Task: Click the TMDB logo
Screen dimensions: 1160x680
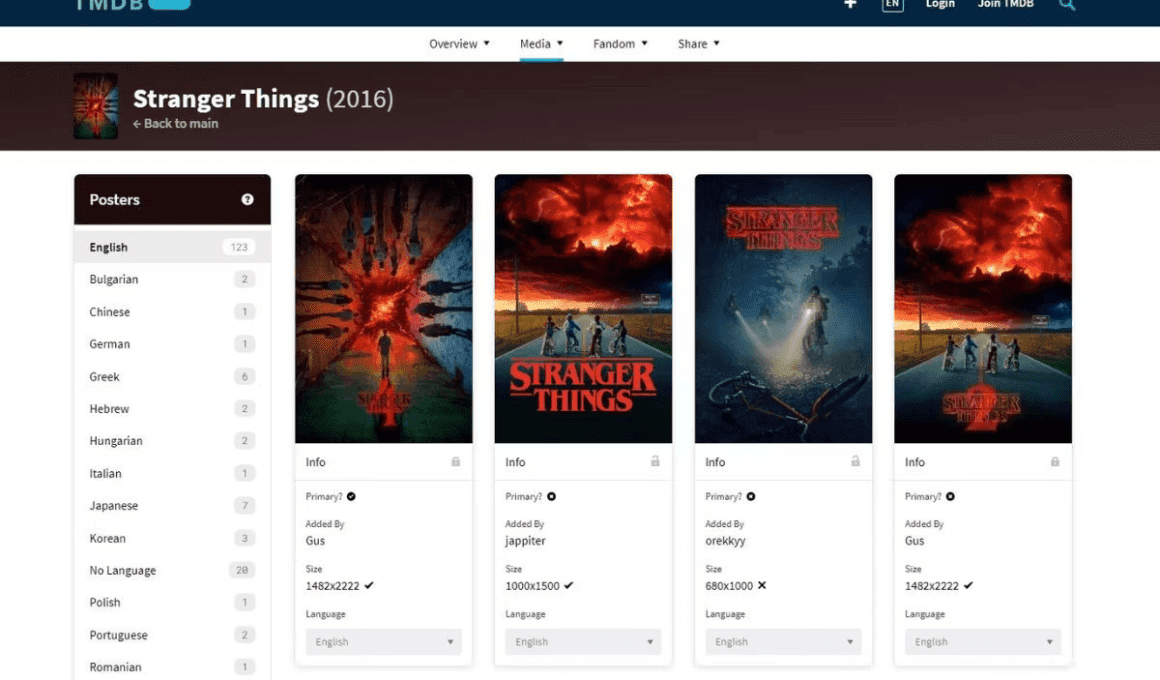Action: coord(133,4)
